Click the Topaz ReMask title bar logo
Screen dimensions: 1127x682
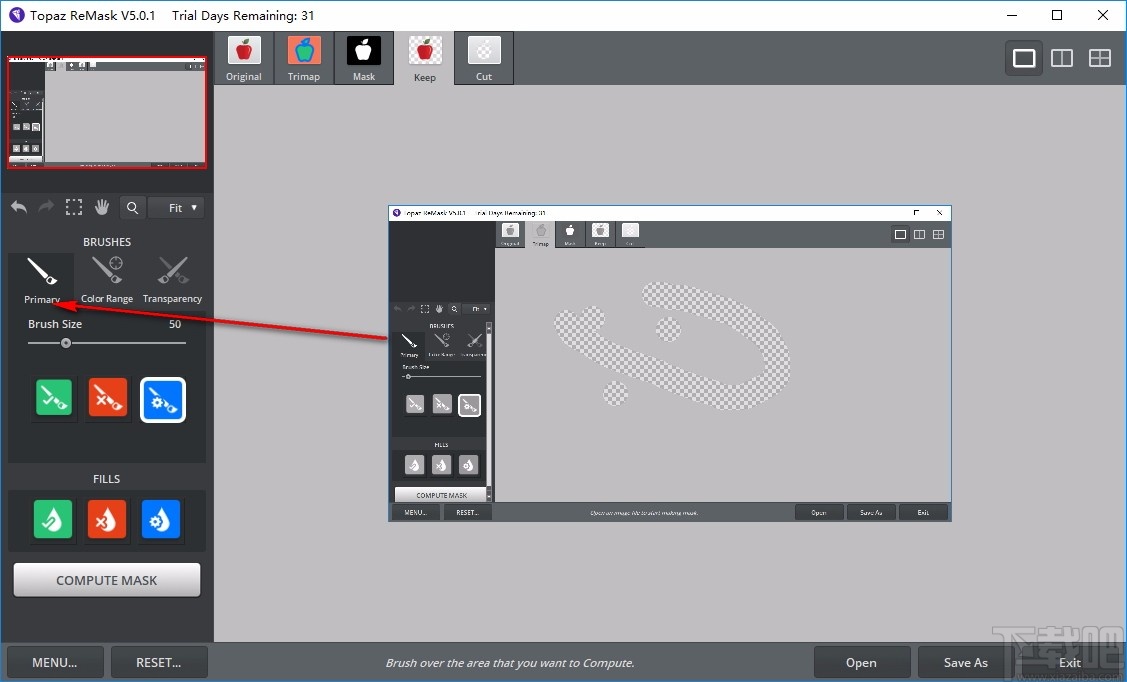point(17,15)
